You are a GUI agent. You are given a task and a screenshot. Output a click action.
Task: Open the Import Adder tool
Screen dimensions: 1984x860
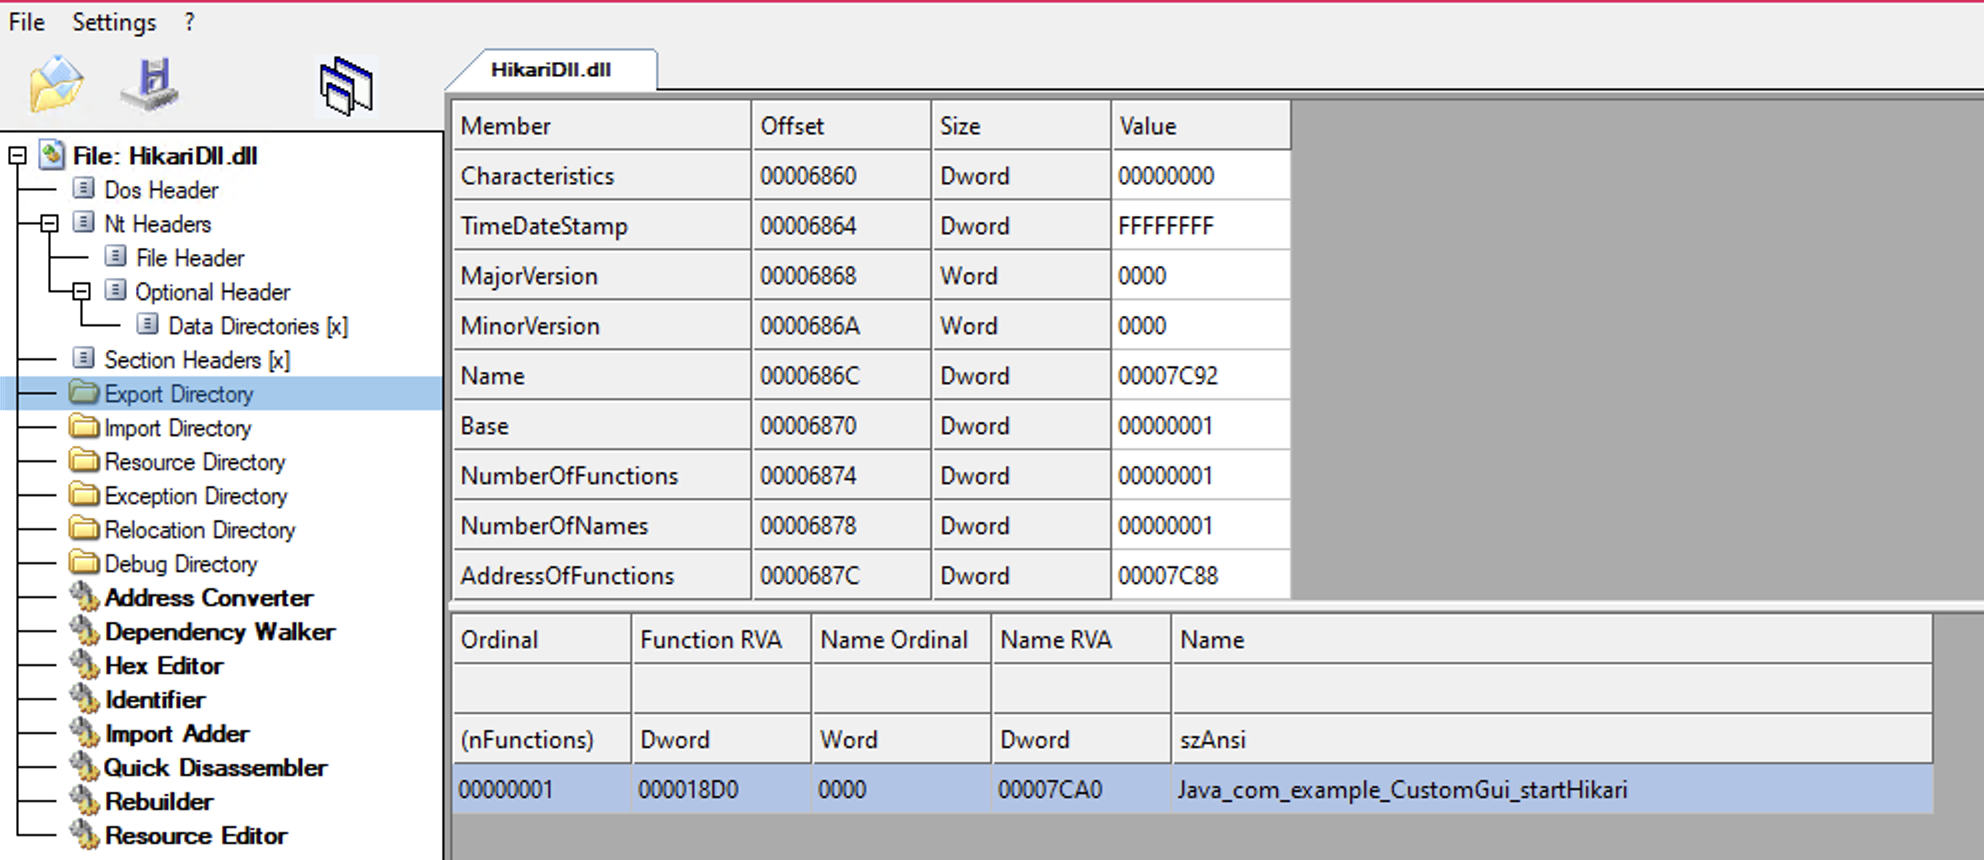click(x=176, y=734)
